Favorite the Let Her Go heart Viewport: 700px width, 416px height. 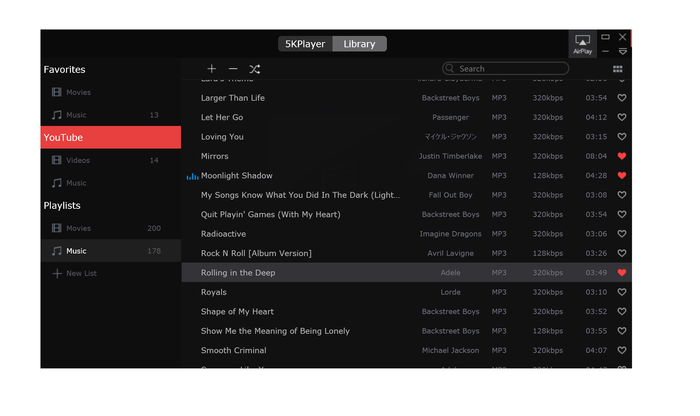click(x=621, y=117)
